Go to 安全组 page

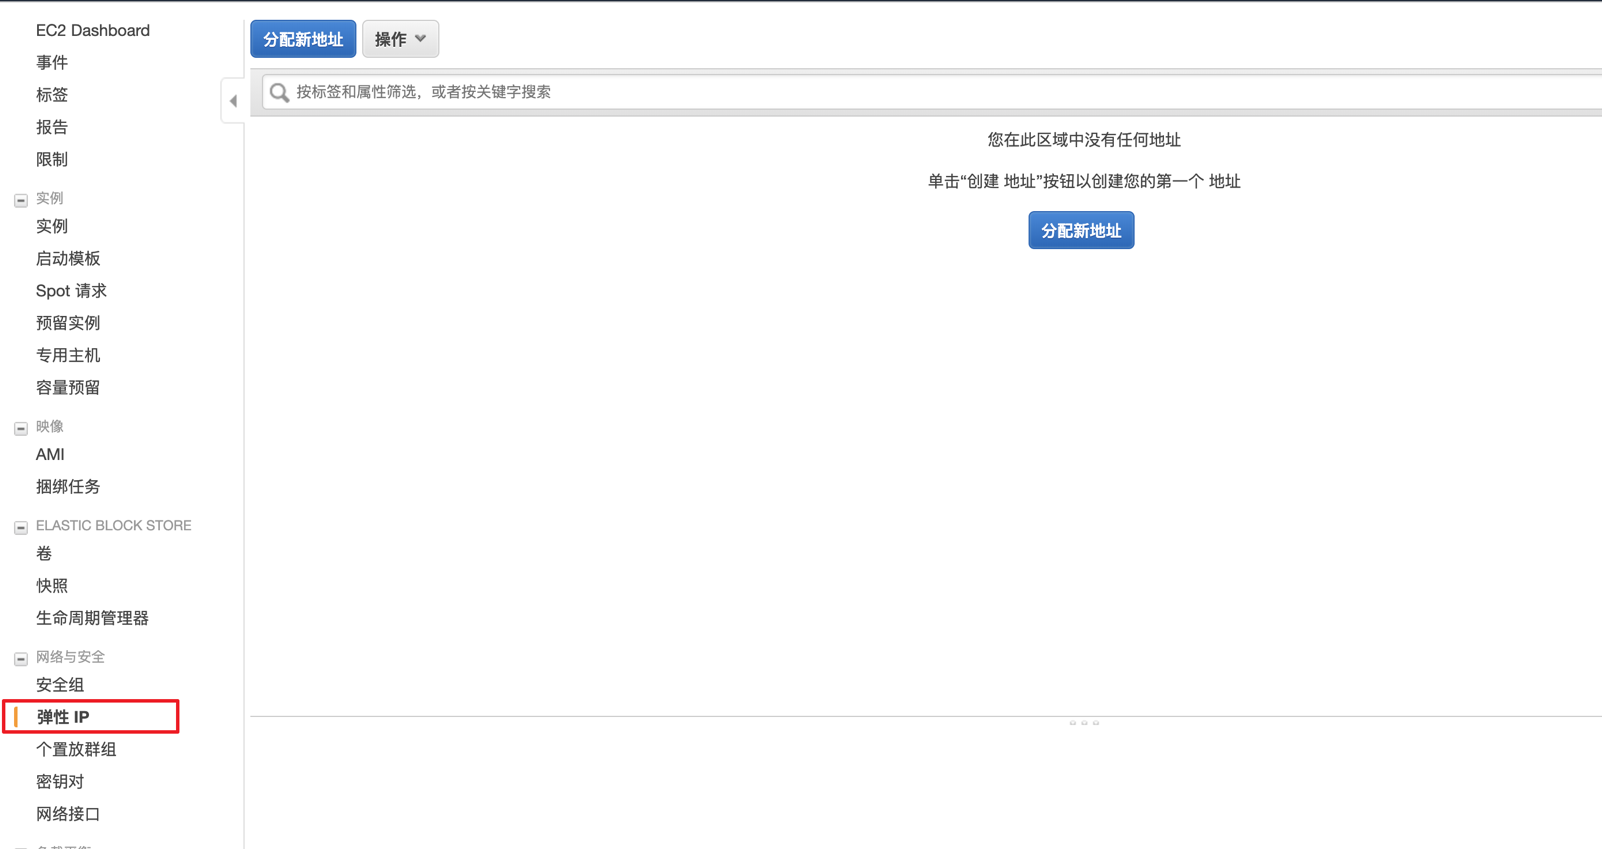point(60,685)
